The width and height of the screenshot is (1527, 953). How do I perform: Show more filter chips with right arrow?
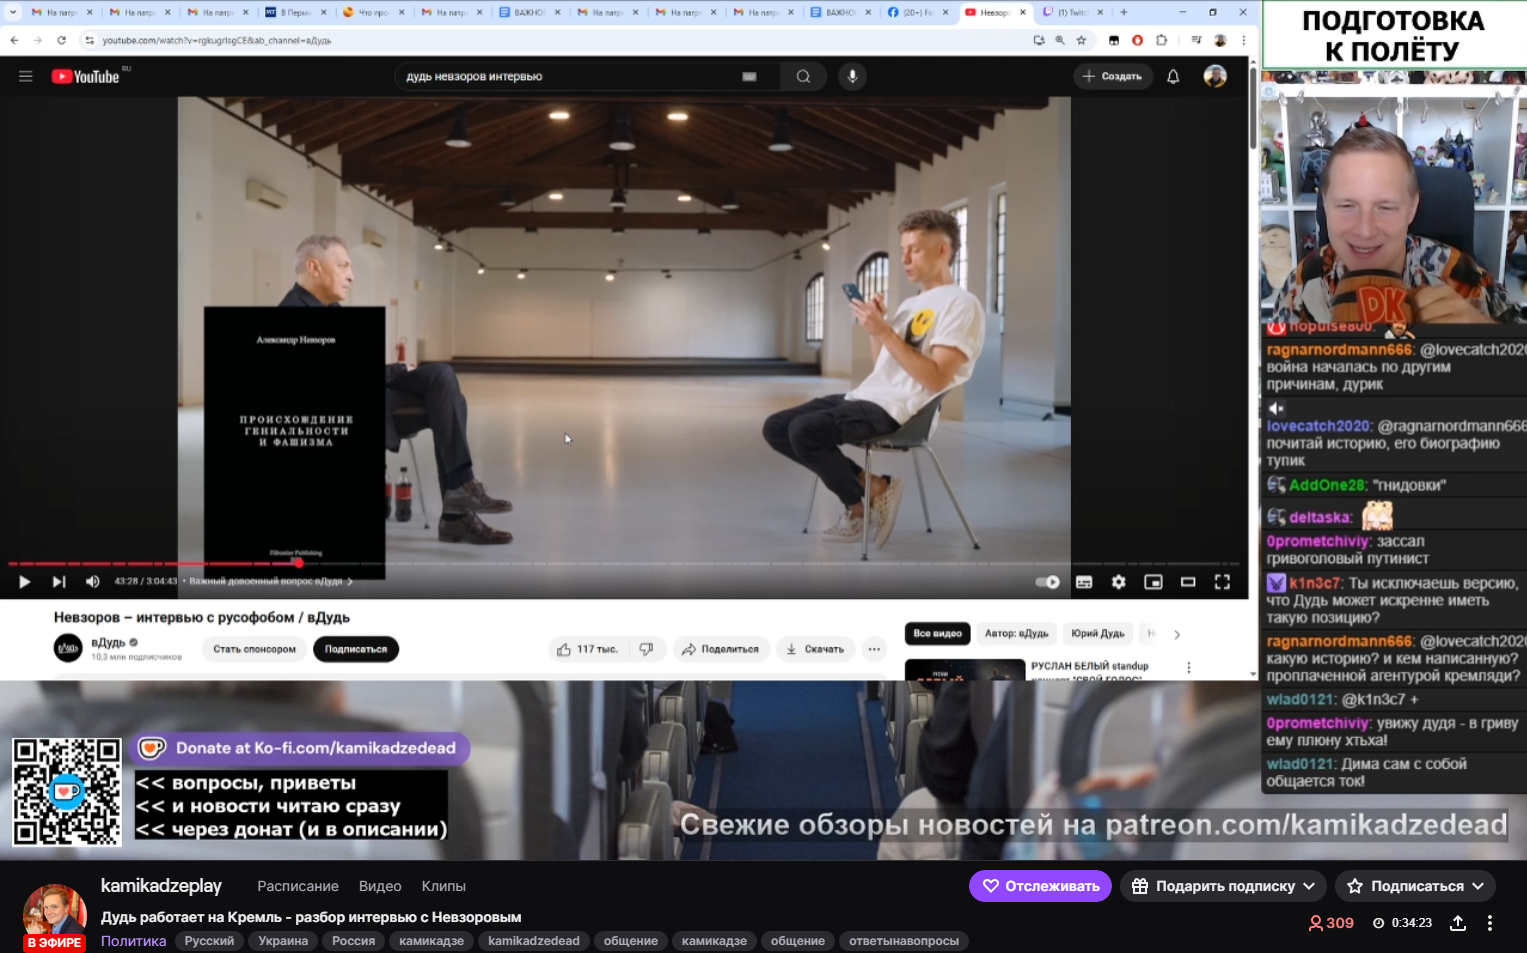pos(1177,634)
